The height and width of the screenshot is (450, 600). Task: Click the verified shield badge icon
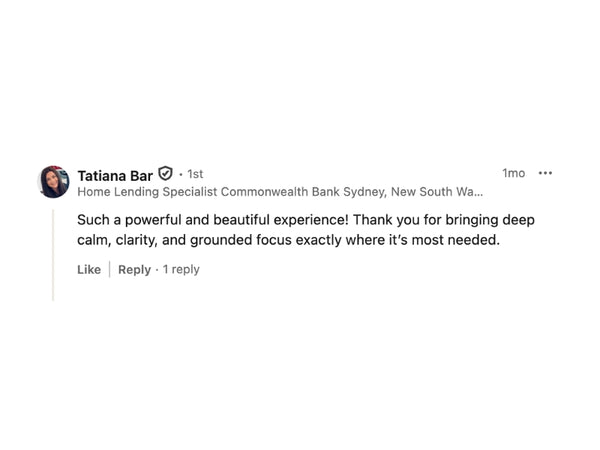tap(166, 174)
